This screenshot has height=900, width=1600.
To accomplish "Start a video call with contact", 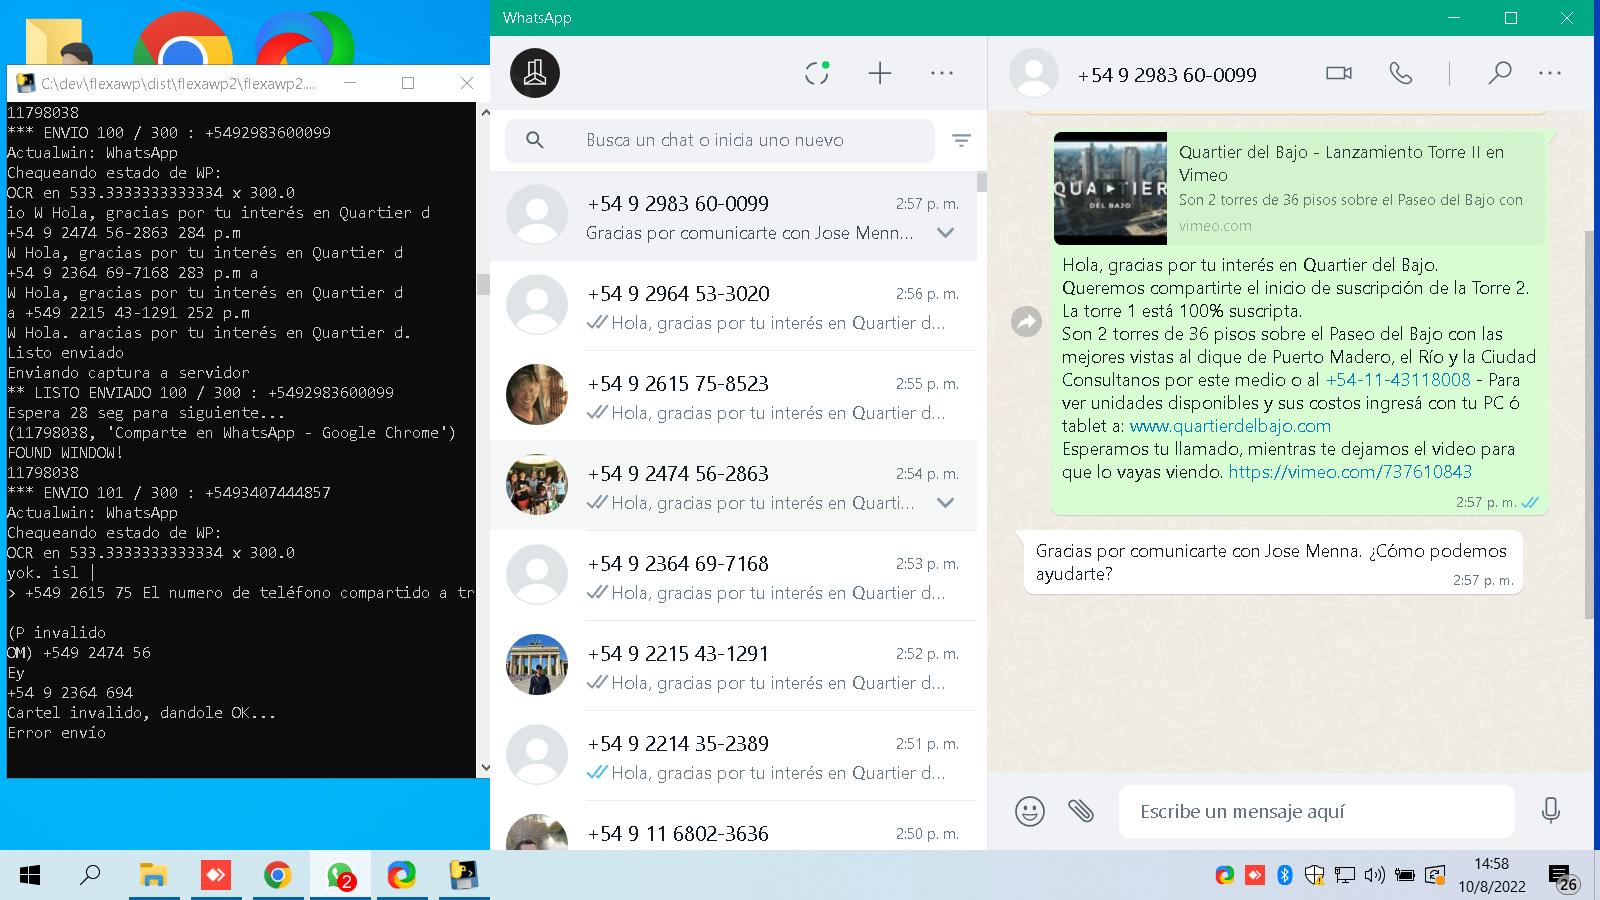I will [x=1339, y=73].
